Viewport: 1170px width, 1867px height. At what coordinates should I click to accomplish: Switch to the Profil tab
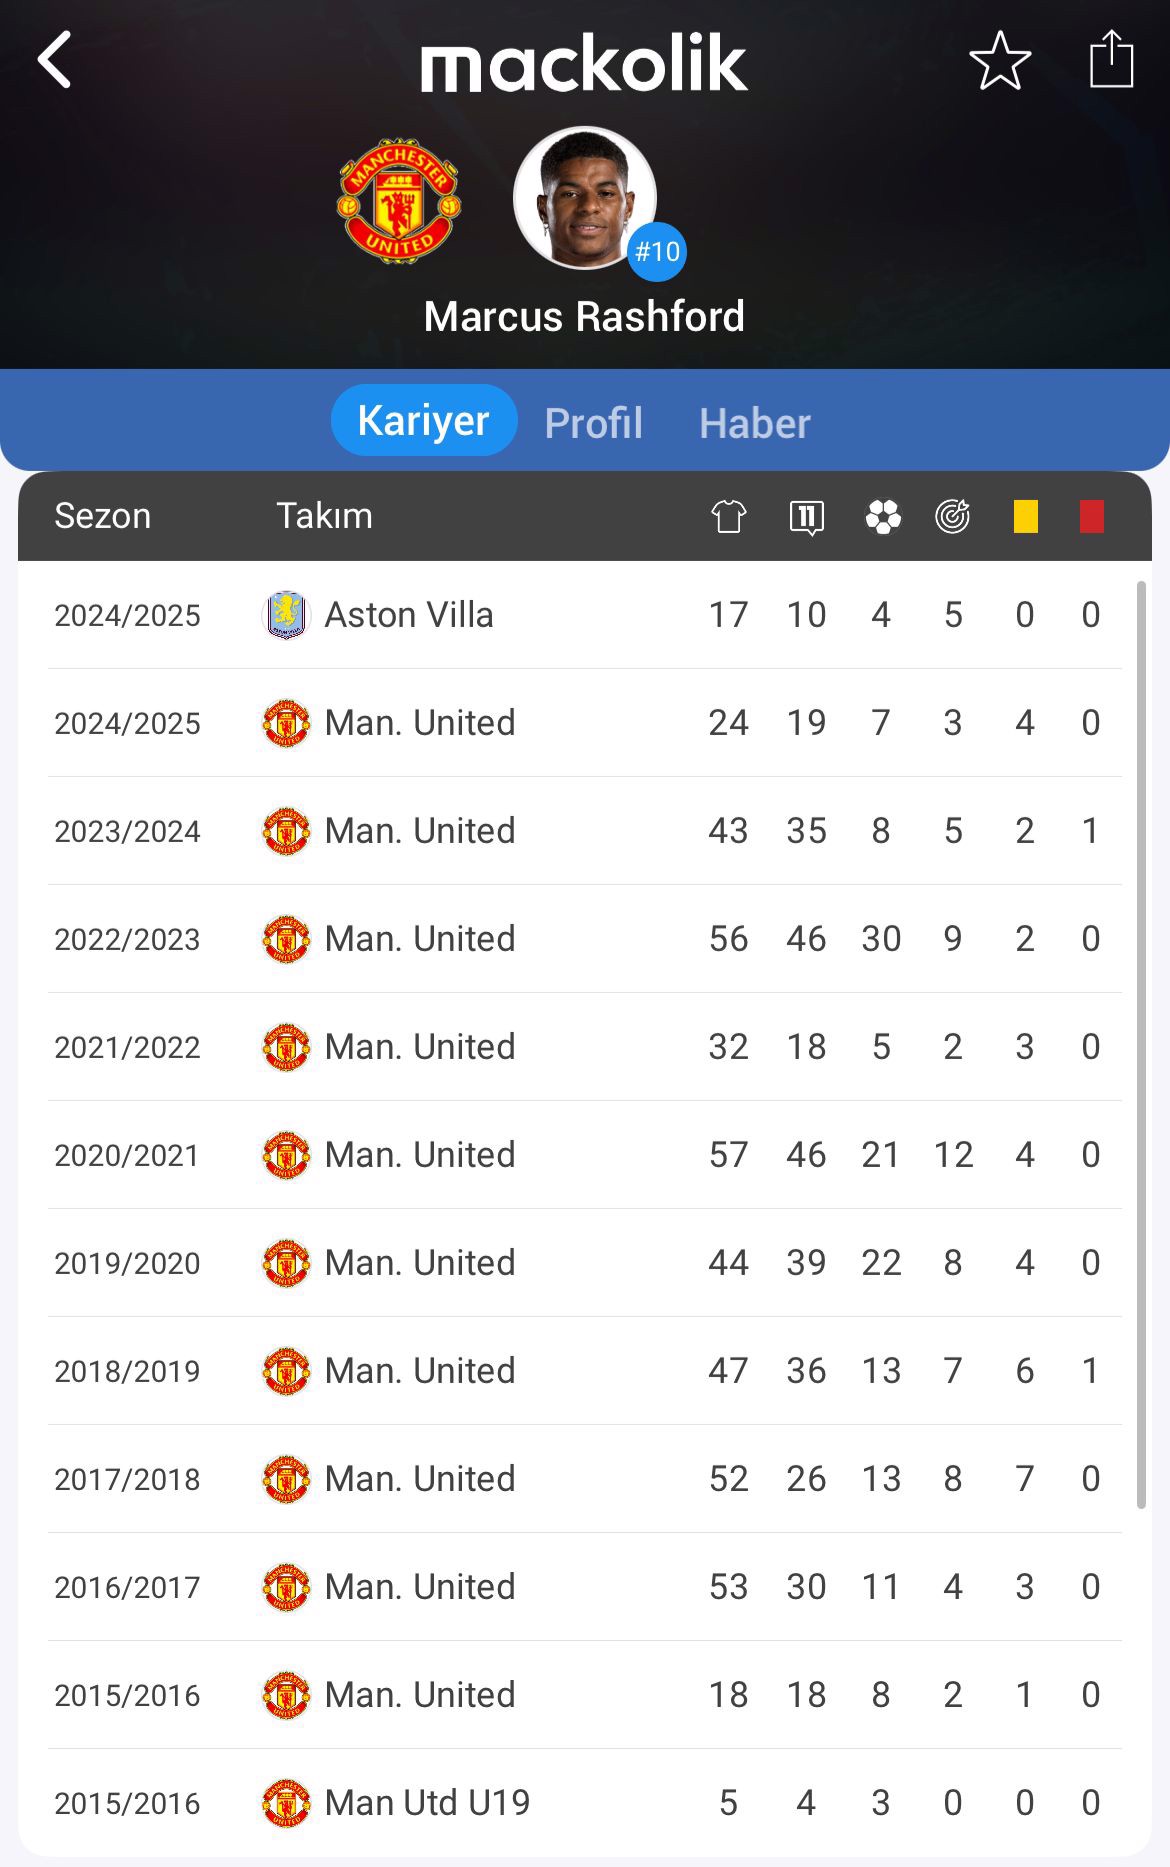(x=594, y=422)
